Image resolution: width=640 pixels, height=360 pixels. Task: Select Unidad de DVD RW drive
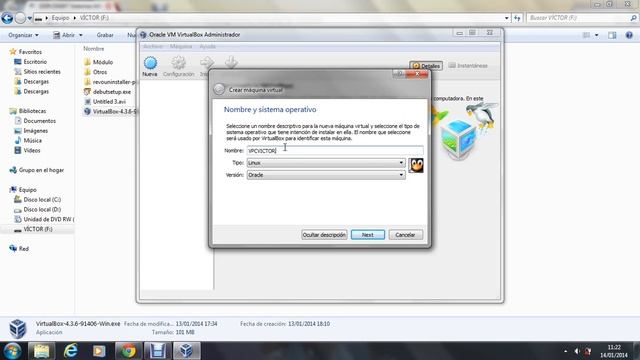(48, 219)
